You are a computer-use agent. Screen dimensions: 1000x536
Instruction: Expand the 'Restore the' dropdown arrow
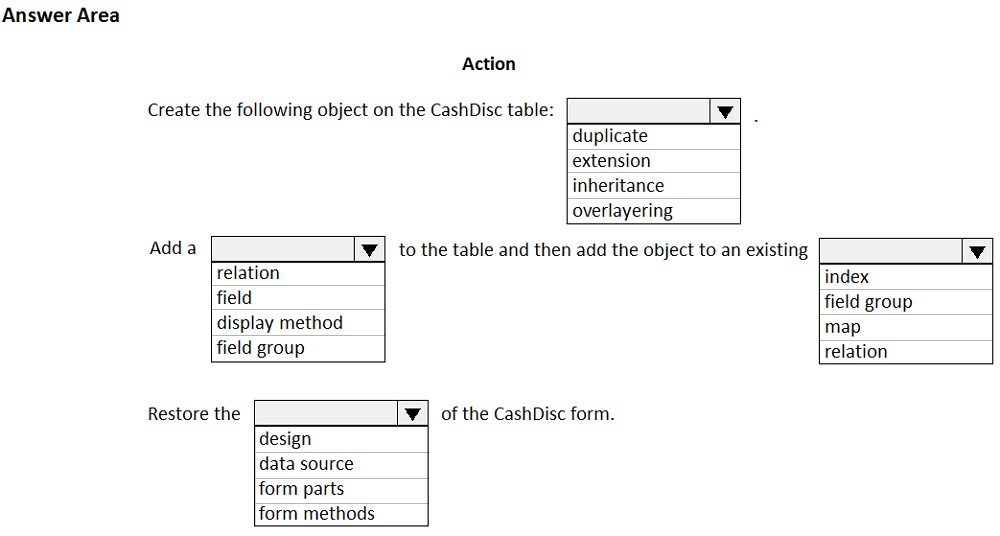tap(411, 414)
